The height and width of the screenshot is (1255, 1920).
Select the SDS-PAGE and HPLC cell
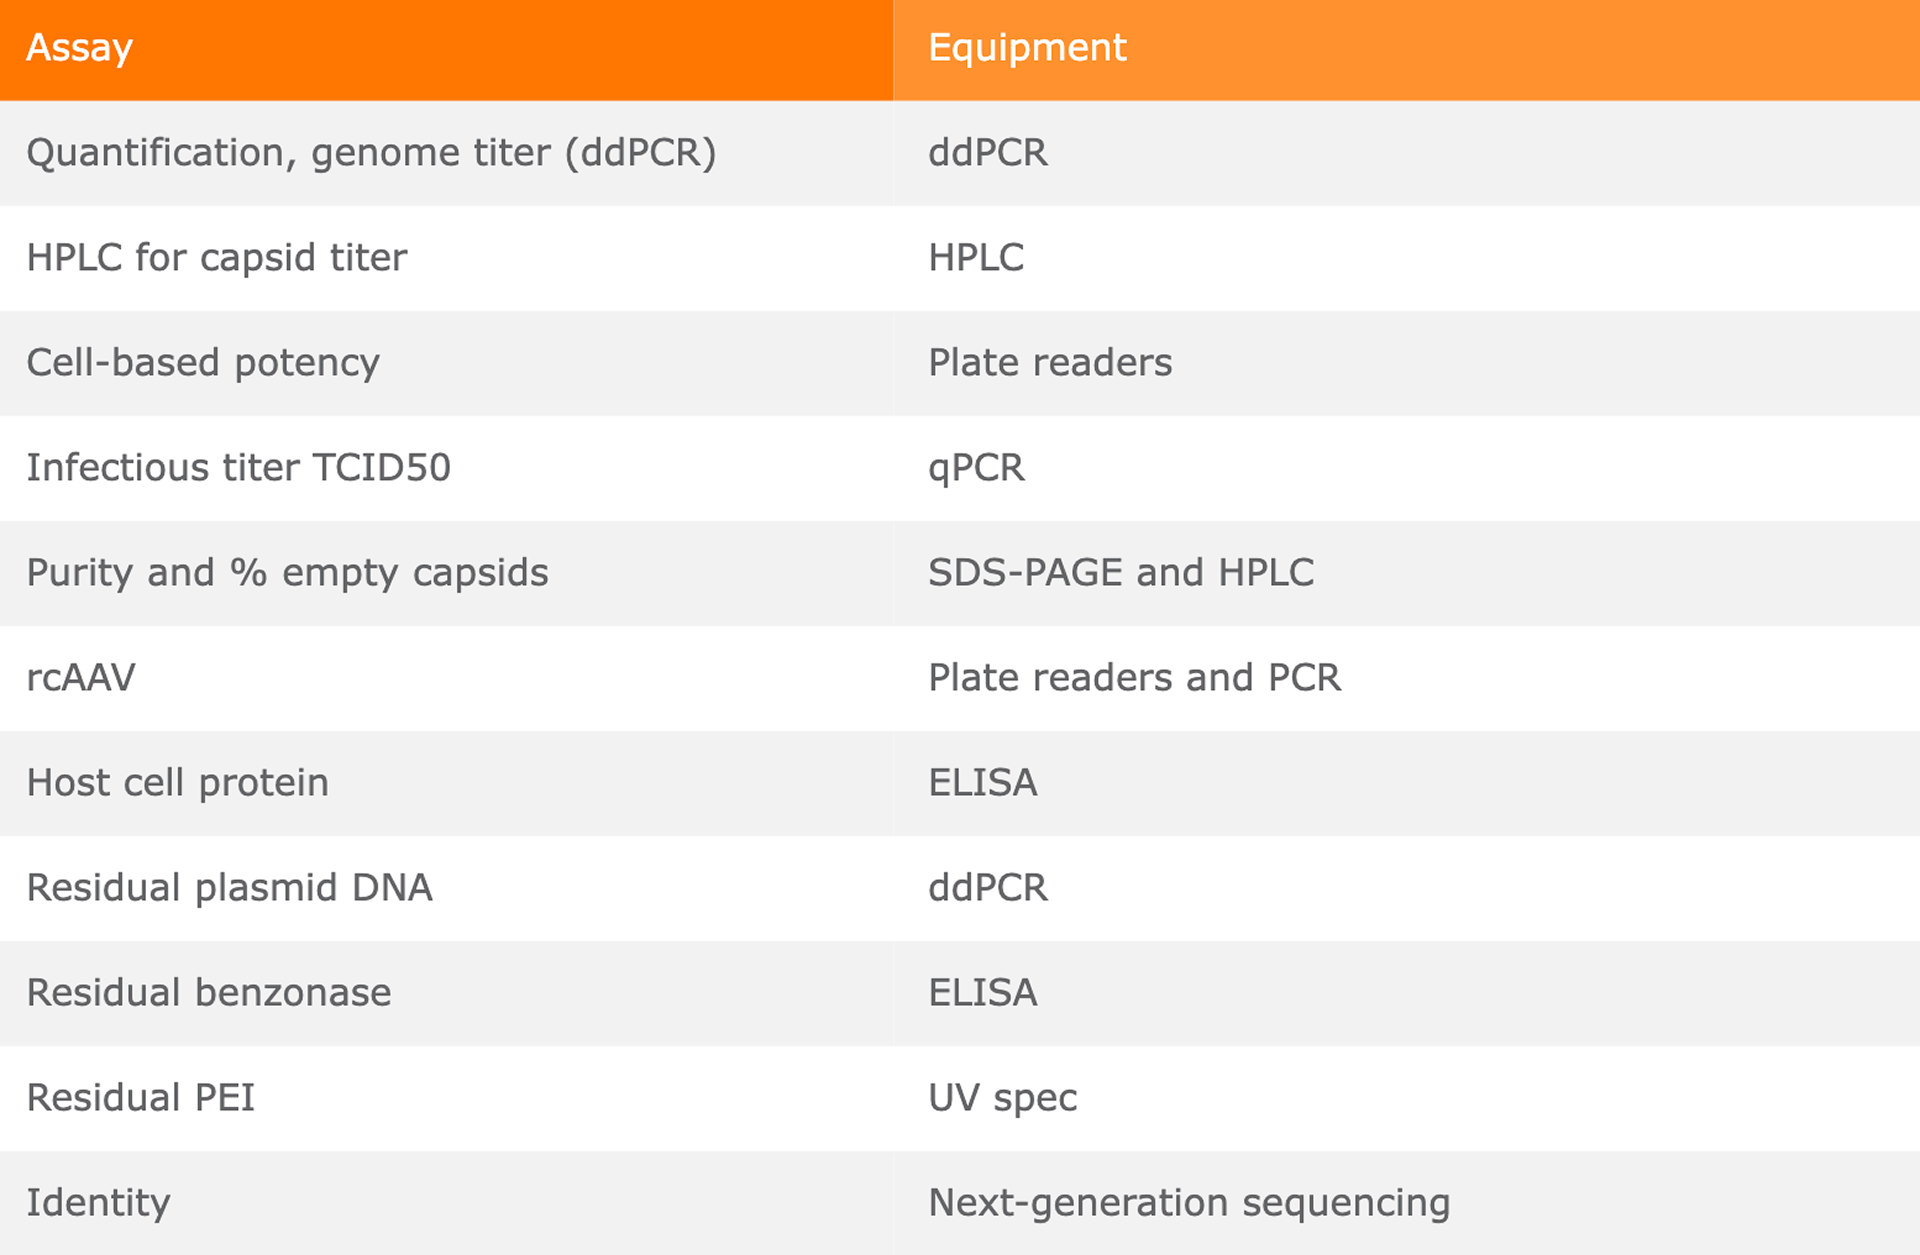point(1406,573)
